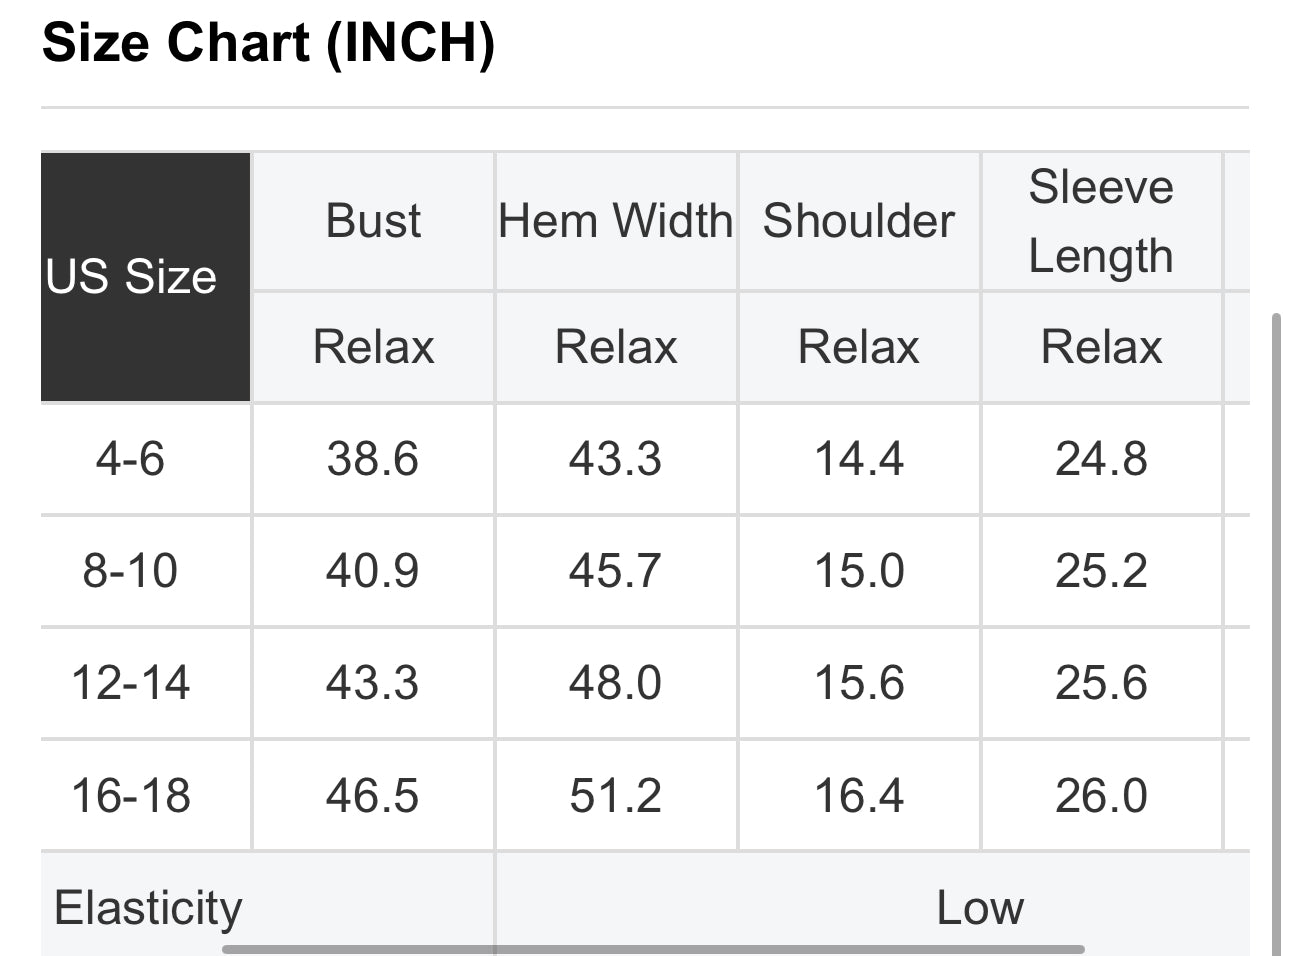Image resolution: width=1290 pixels, height=956 pixels.
Task: Click the 8-10 size row label
Action: coord(131,571)
